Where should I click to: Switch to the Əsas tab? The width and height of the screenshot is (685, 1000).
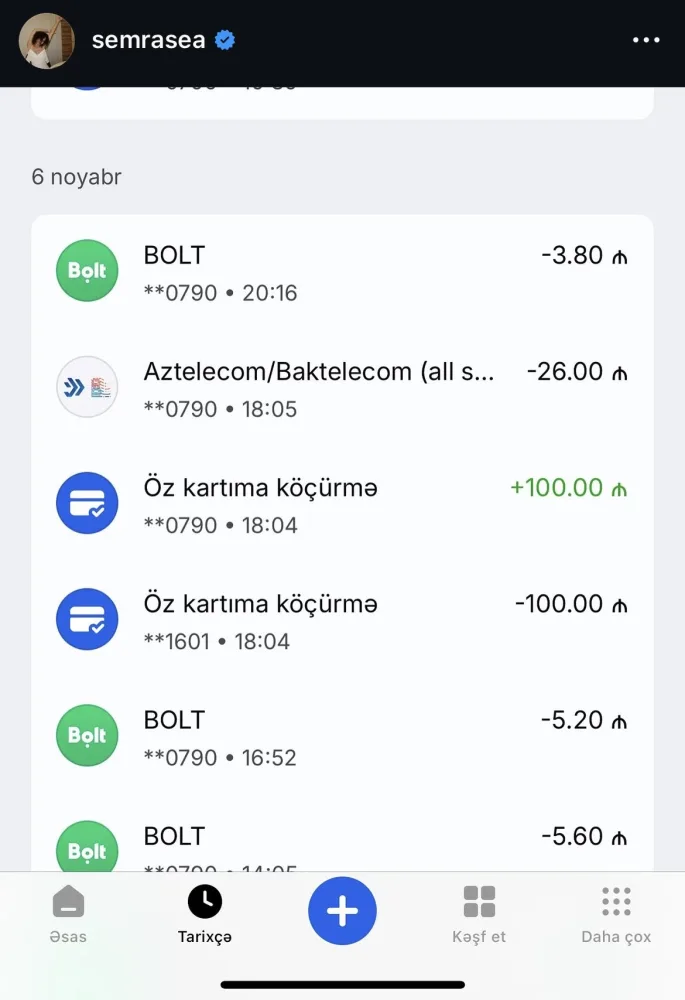click(68, 915)
